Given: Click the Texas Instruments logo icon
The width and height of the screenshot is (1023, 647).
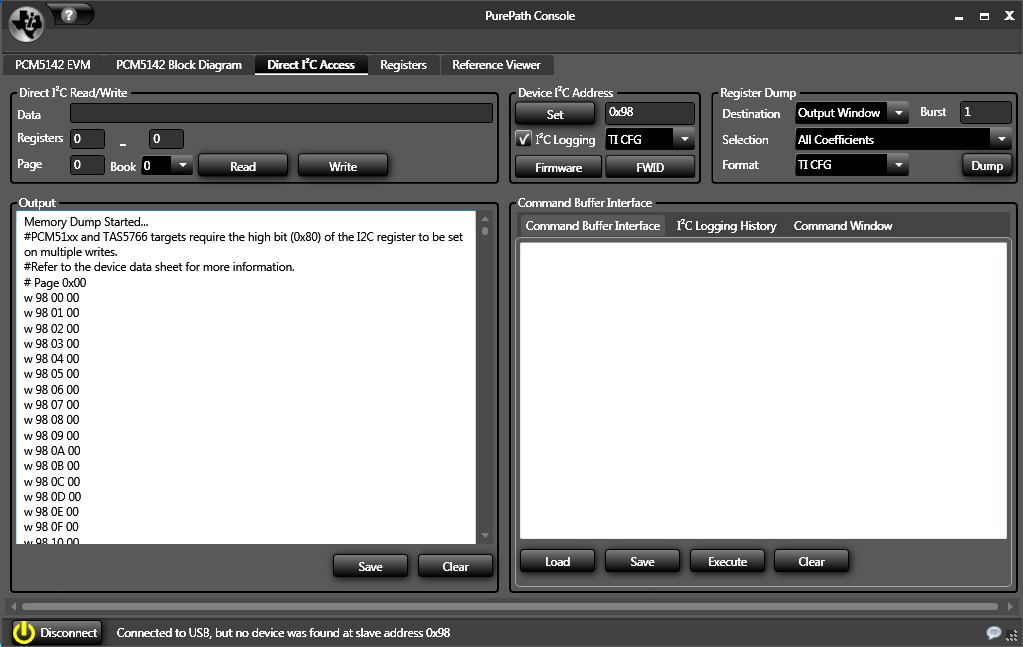Looking at the screenshot, I should click(27, 24).
